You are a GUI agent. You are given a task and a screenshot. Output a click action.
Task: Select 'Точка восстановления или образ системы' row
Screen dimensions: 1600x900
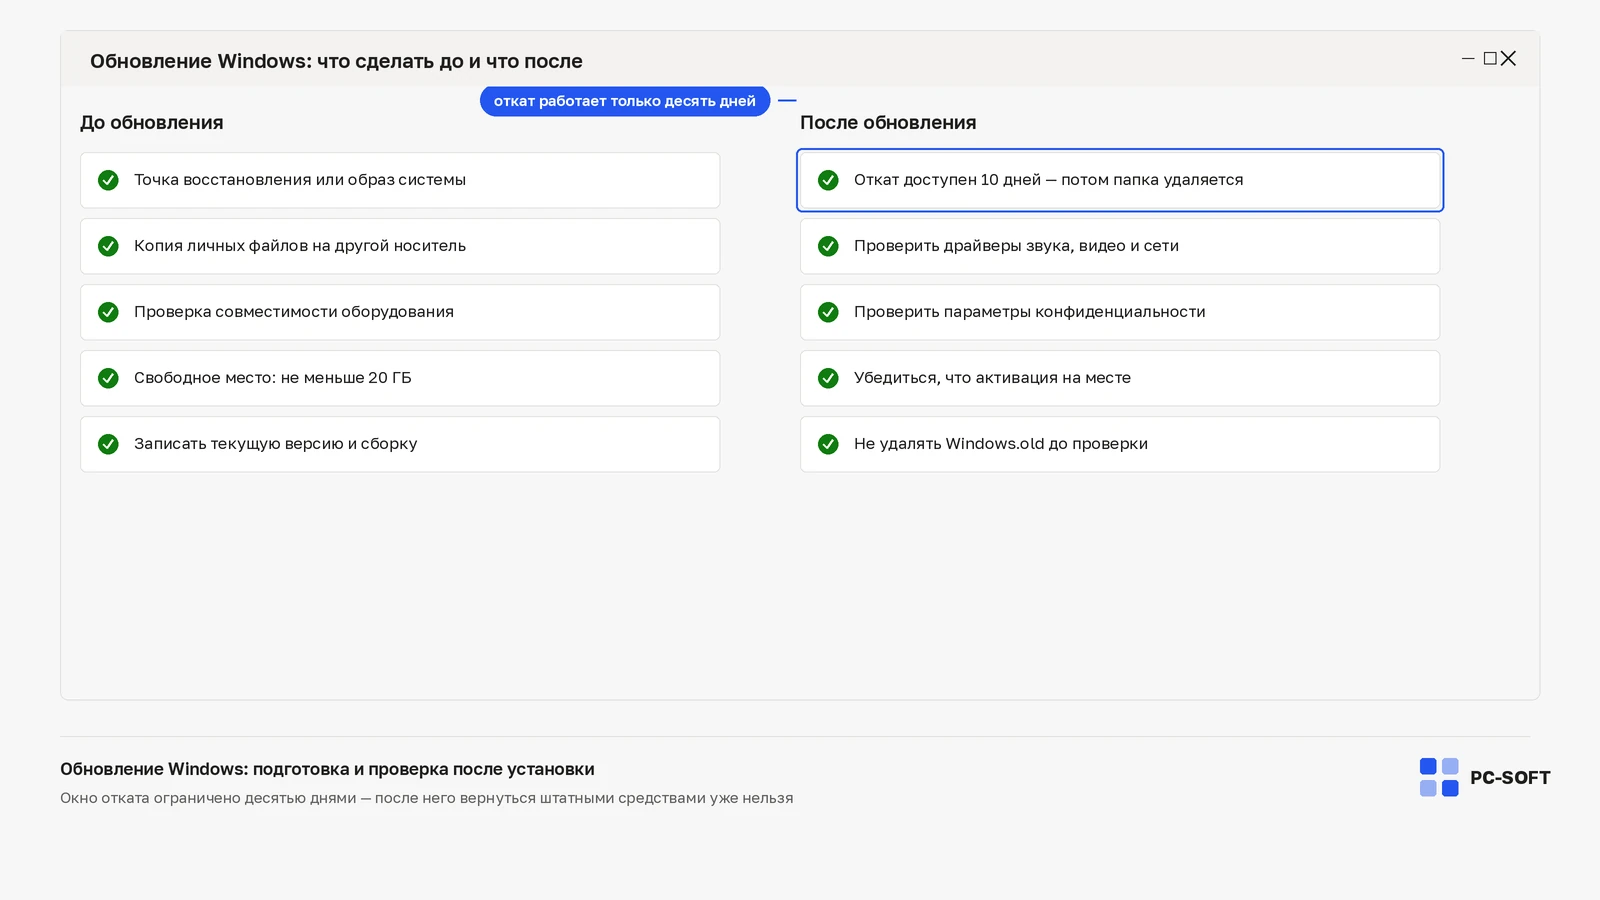click(x=400, y=180)
